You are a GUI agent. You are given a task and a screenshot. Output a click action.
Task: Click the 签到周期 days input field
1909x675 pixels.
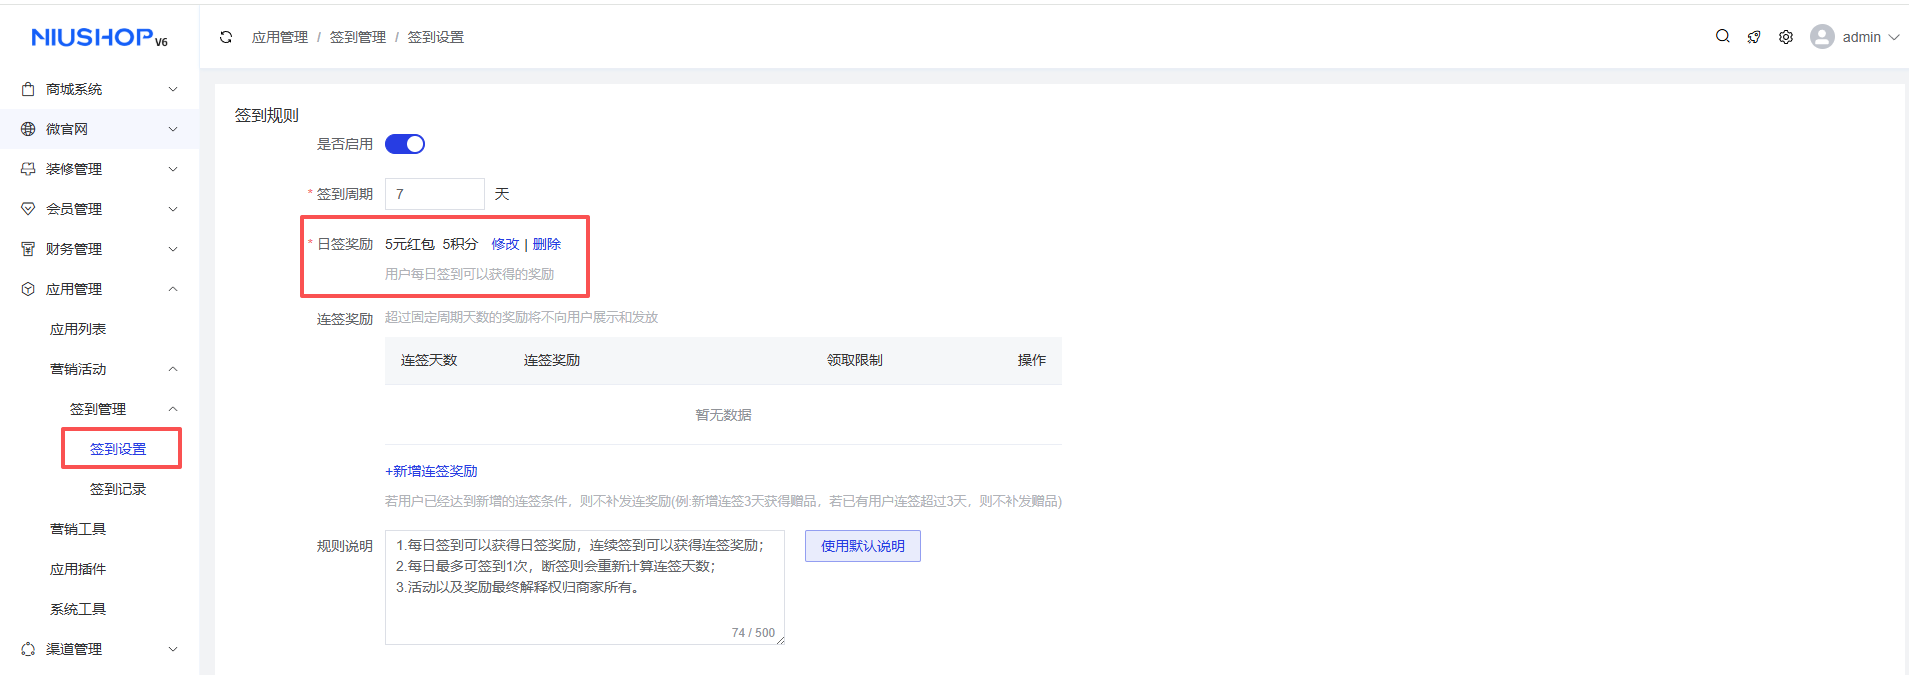click(434, 194)
